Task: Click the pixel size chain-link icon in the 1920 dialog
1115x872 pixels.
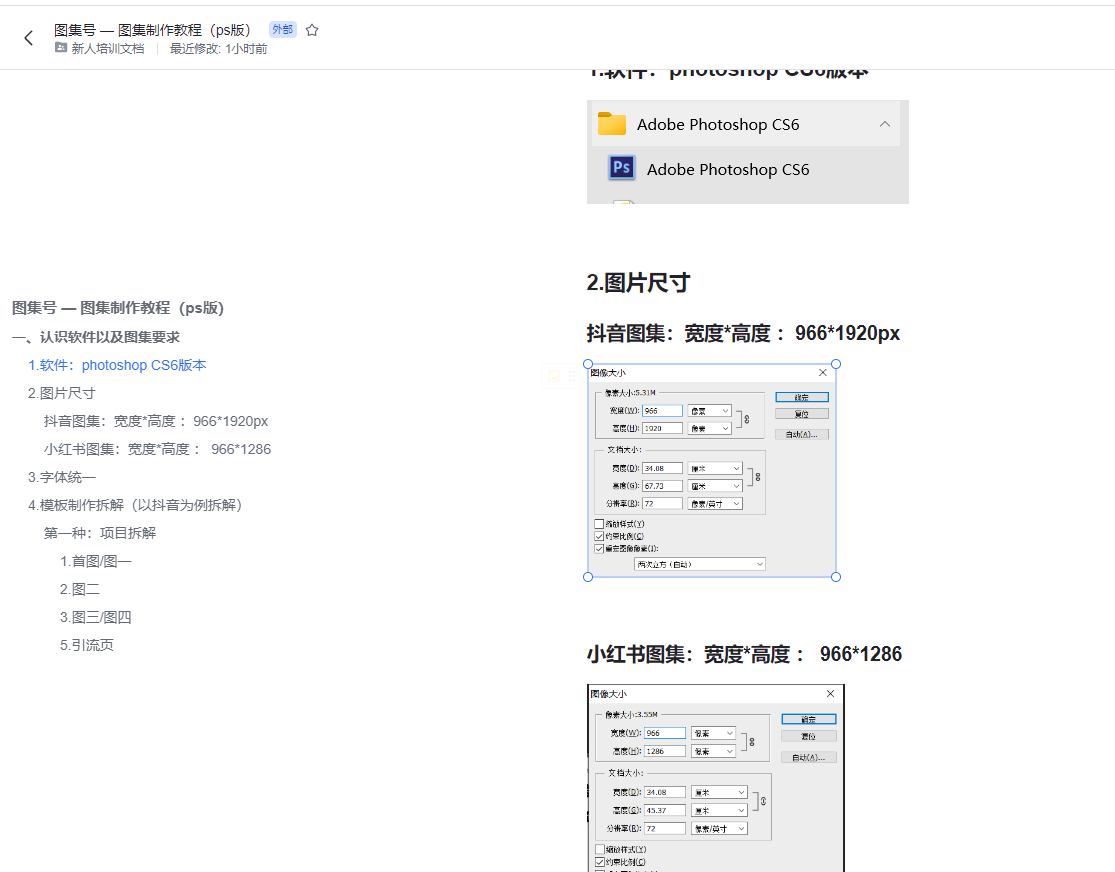Action: pyautogui.click(x=747, y=420)
